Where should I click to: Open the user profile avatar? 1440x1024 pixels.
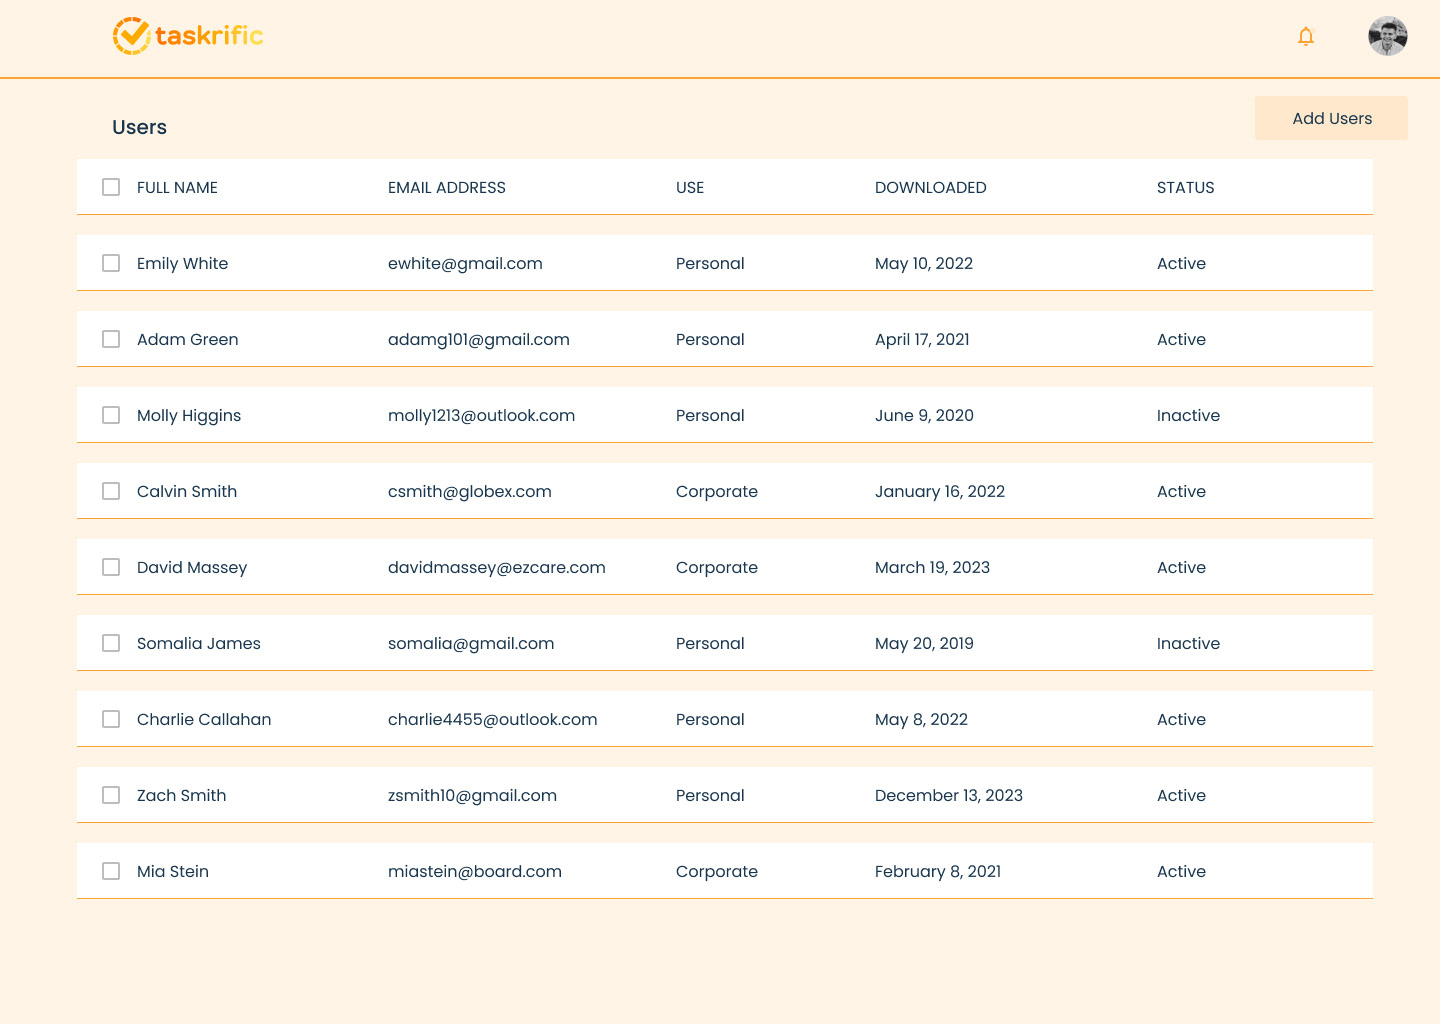coord(1387,37)
